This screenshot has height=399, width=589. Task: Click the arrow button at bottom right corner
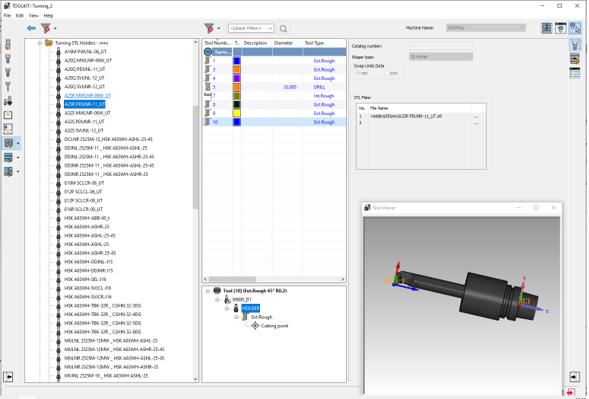point(574,376)
